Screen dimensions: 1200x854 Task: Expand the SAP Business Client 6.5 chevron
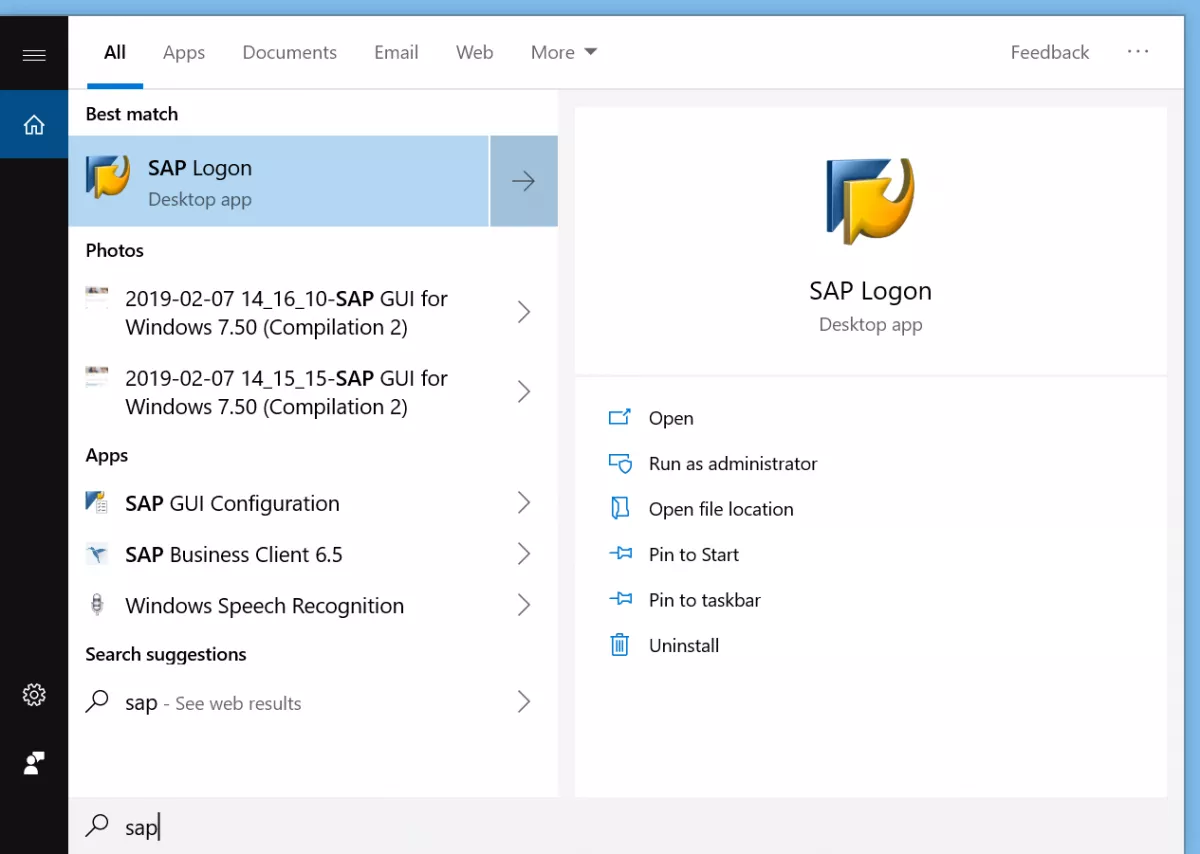pos(523,554)
